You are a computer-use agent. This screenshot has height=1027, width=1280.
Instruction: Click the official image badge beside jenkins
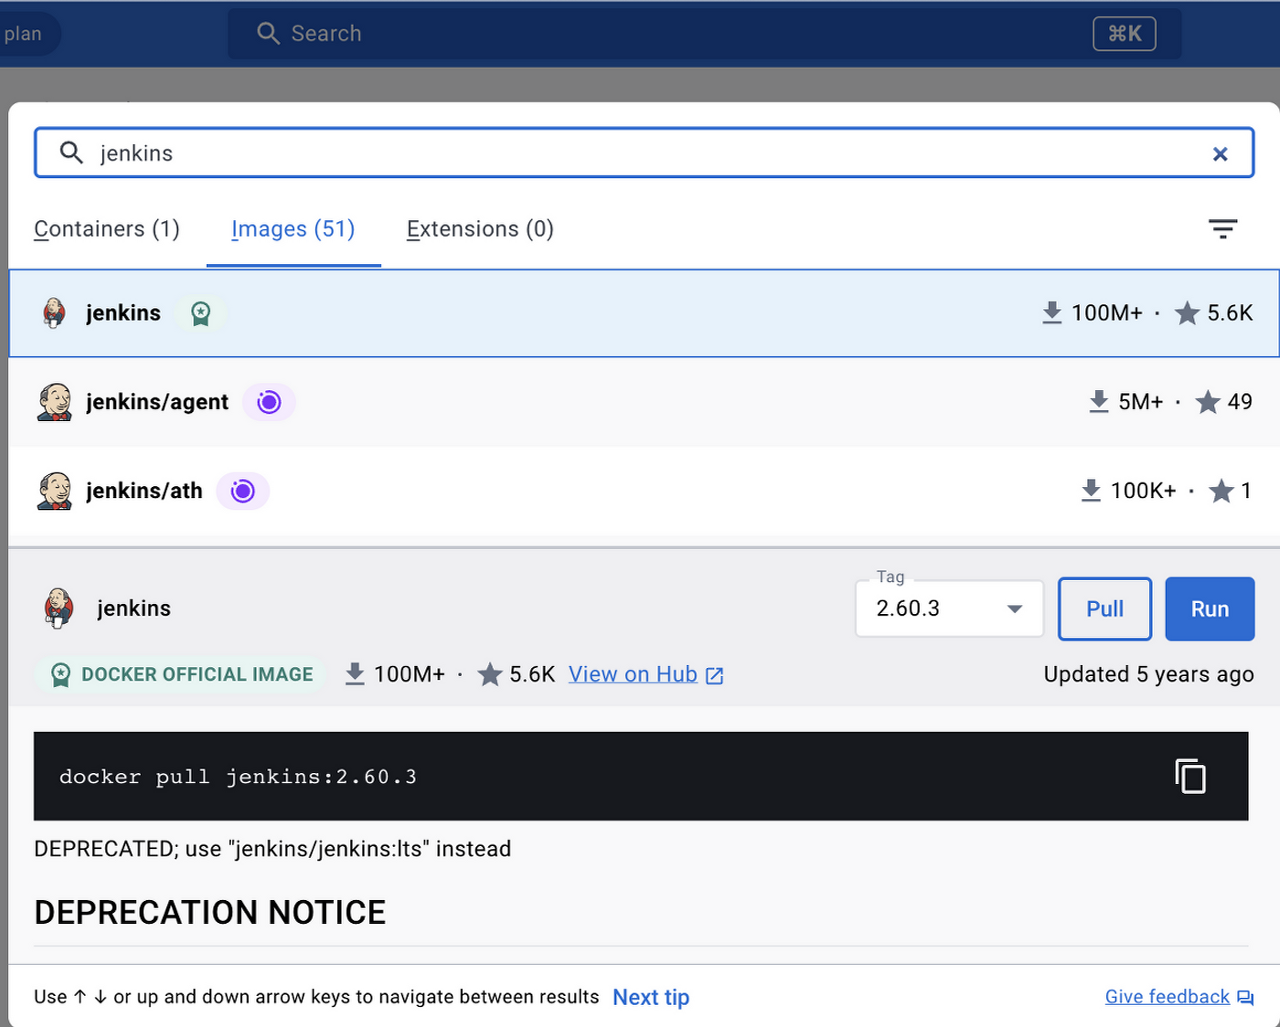click(201, 313)
